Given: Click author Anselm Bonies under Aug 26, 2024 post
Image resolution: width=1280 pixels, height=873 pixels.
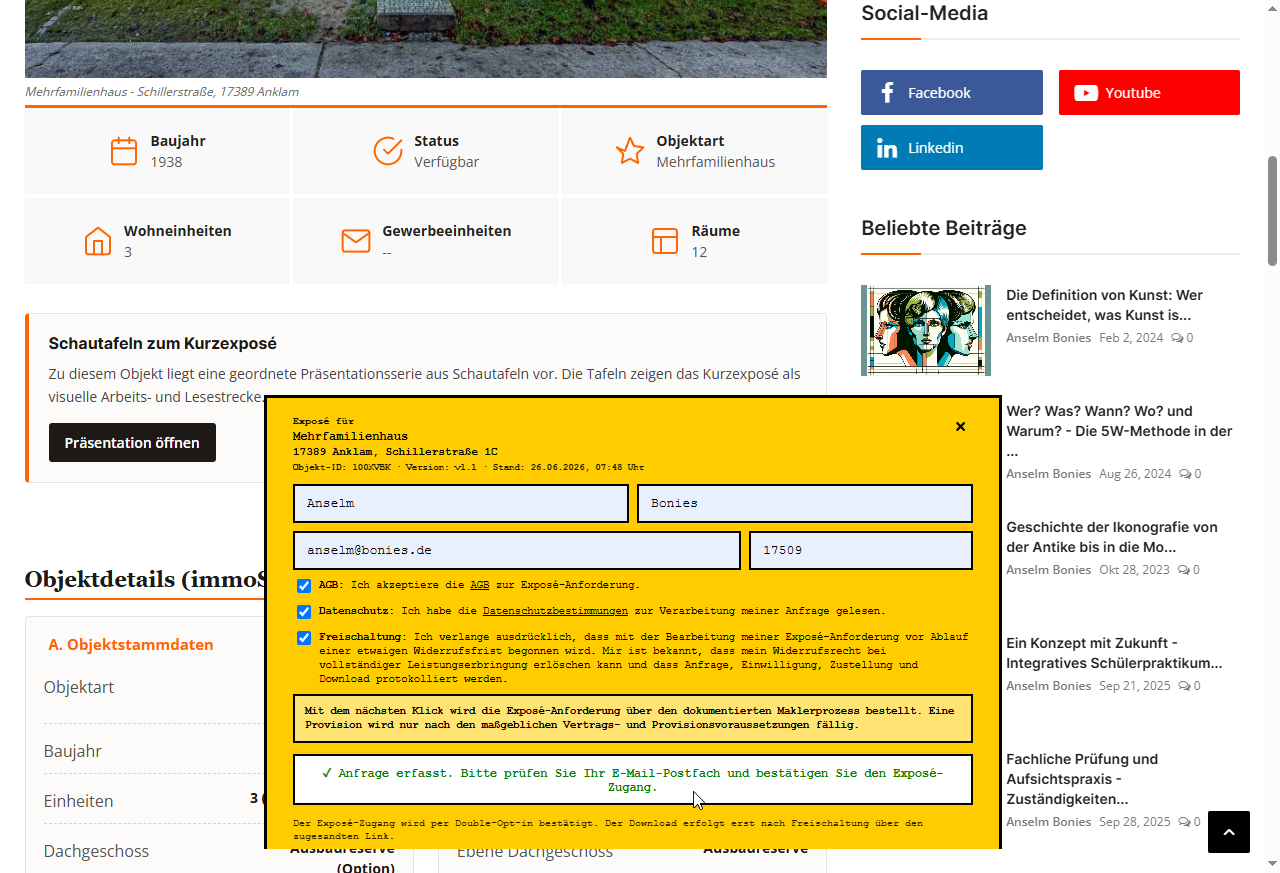Looking at the screenshot, I should [1048, 474].
